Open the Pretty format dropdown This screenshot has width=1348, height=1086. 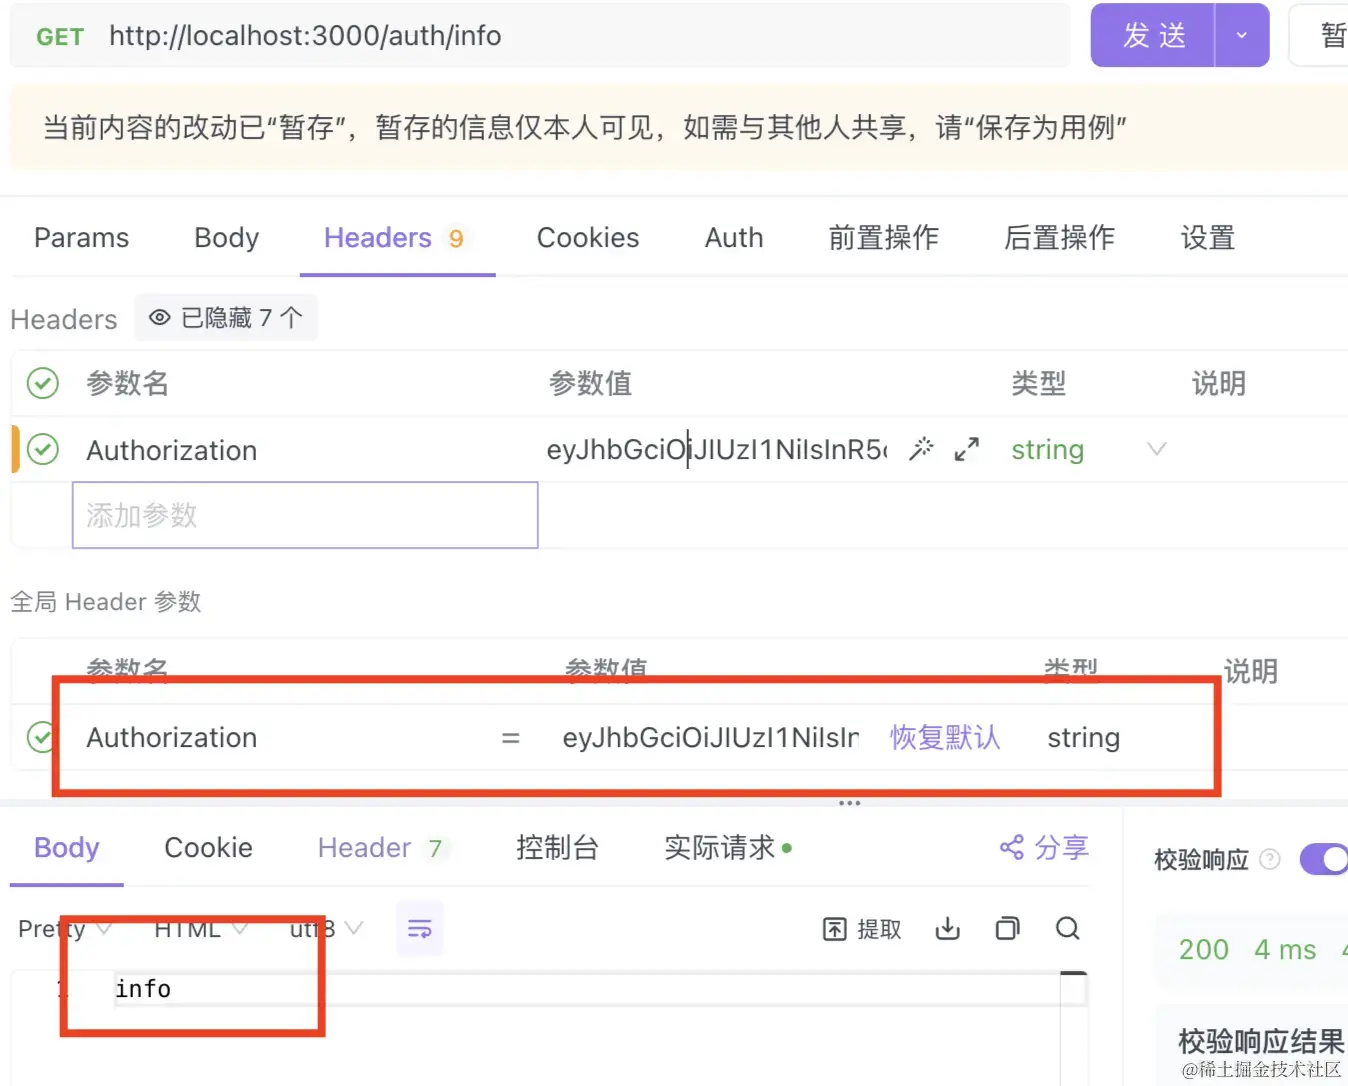64,929
